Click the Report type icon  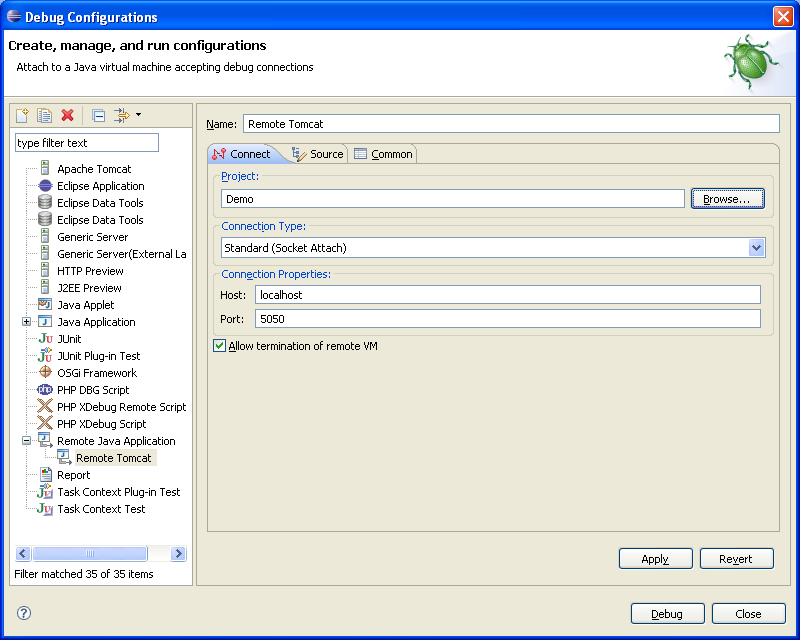click(x=45, y=474)
